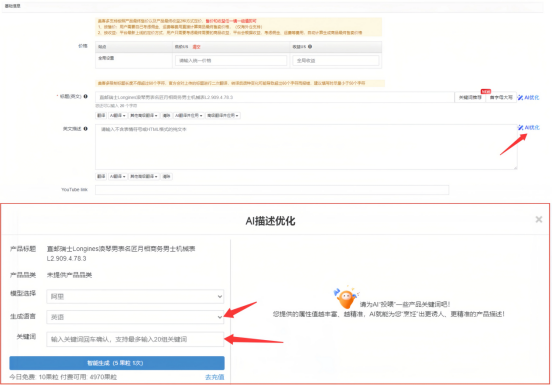Click the blue 智能生成 button
This screenshot has width=552, height=385.
[x=117, y=363]
